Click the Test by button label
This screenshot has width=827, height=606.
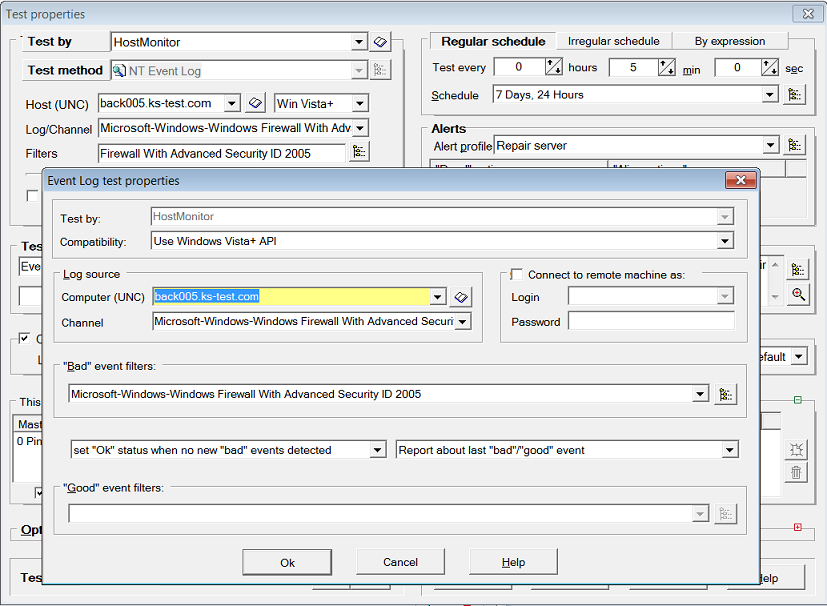click(65, 42)
